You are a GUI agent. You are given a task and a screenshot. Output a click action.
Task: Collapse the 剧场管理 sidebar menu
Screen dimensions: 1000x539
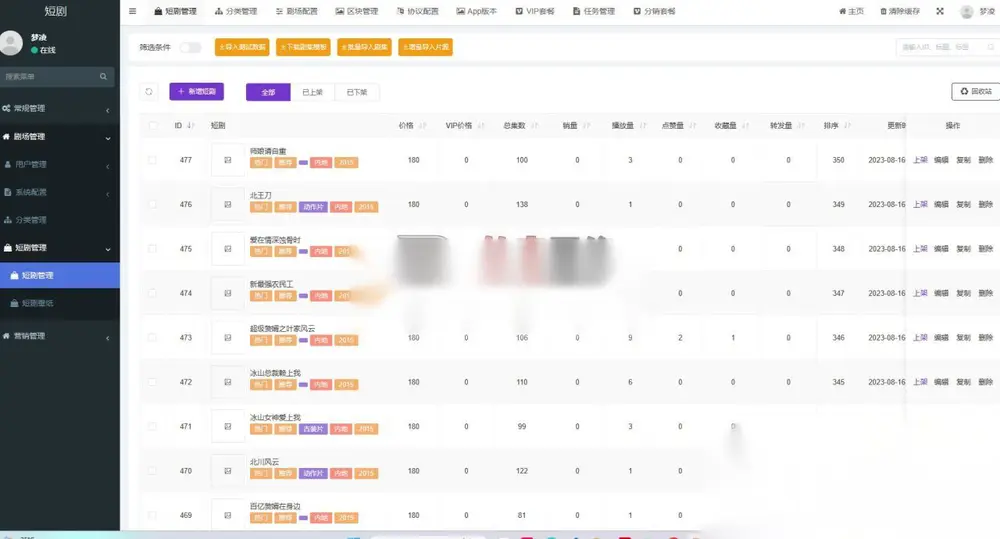[x=59, y=137]
